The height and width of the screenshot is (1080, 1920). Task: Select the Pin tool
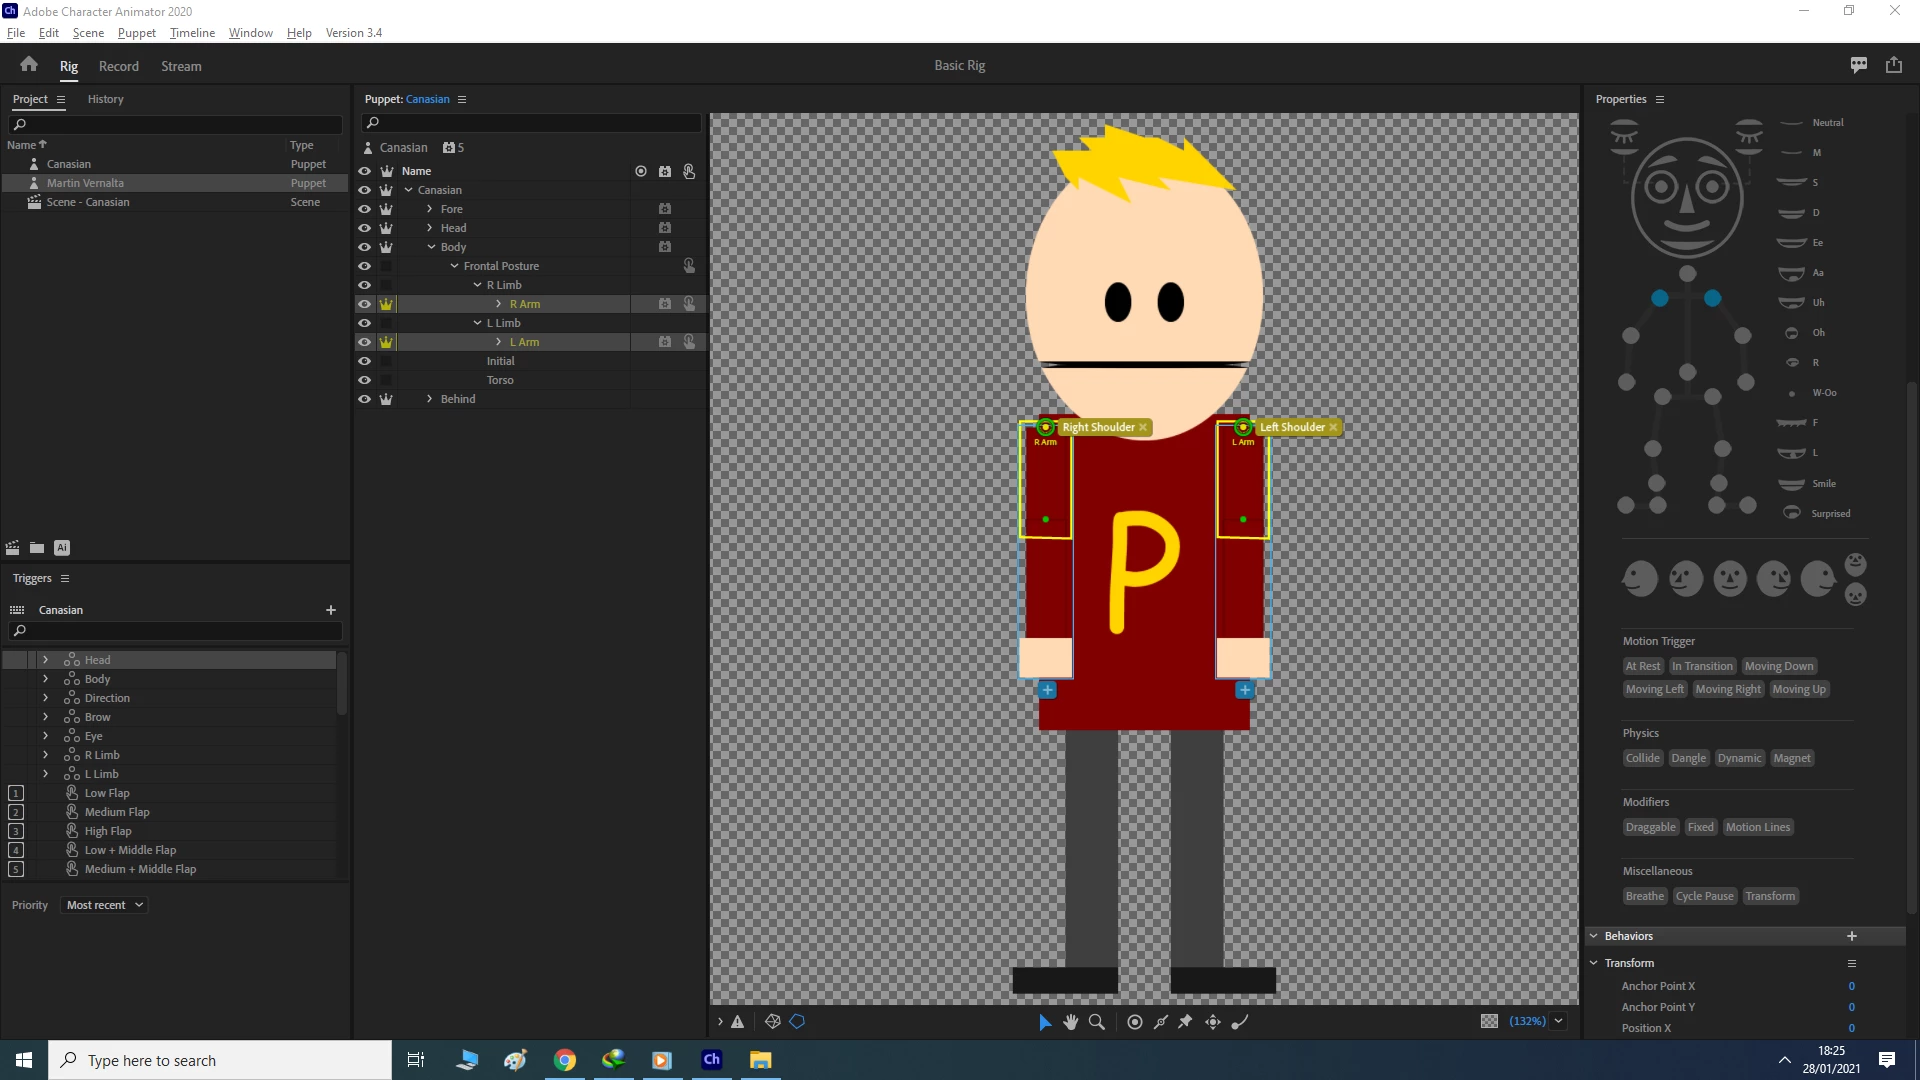tap(1186, 1022)
